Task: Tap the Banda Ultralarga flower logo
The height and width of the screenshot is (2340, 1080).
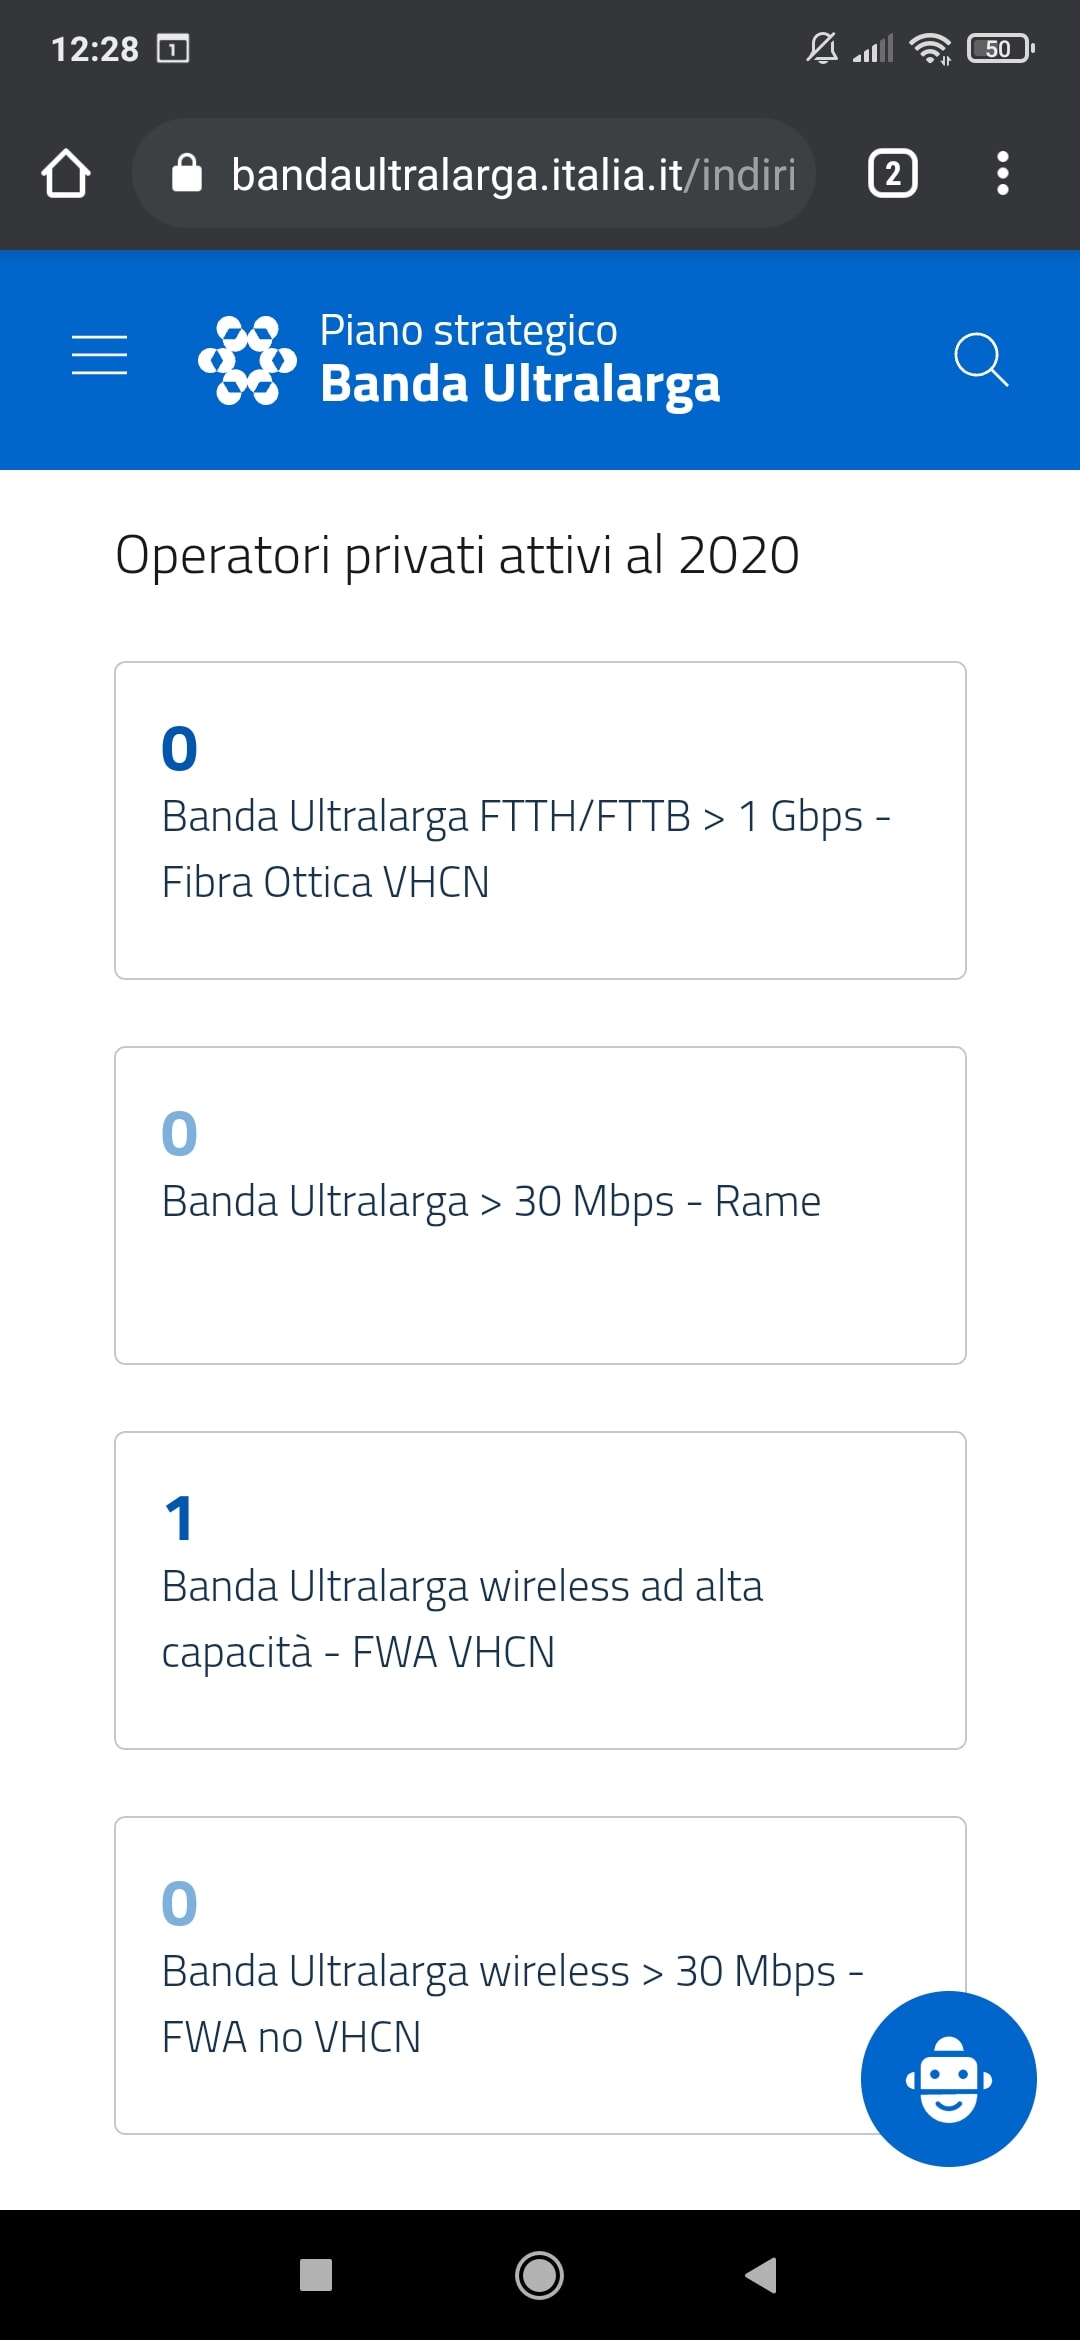Action: click(x=247, y=360)
